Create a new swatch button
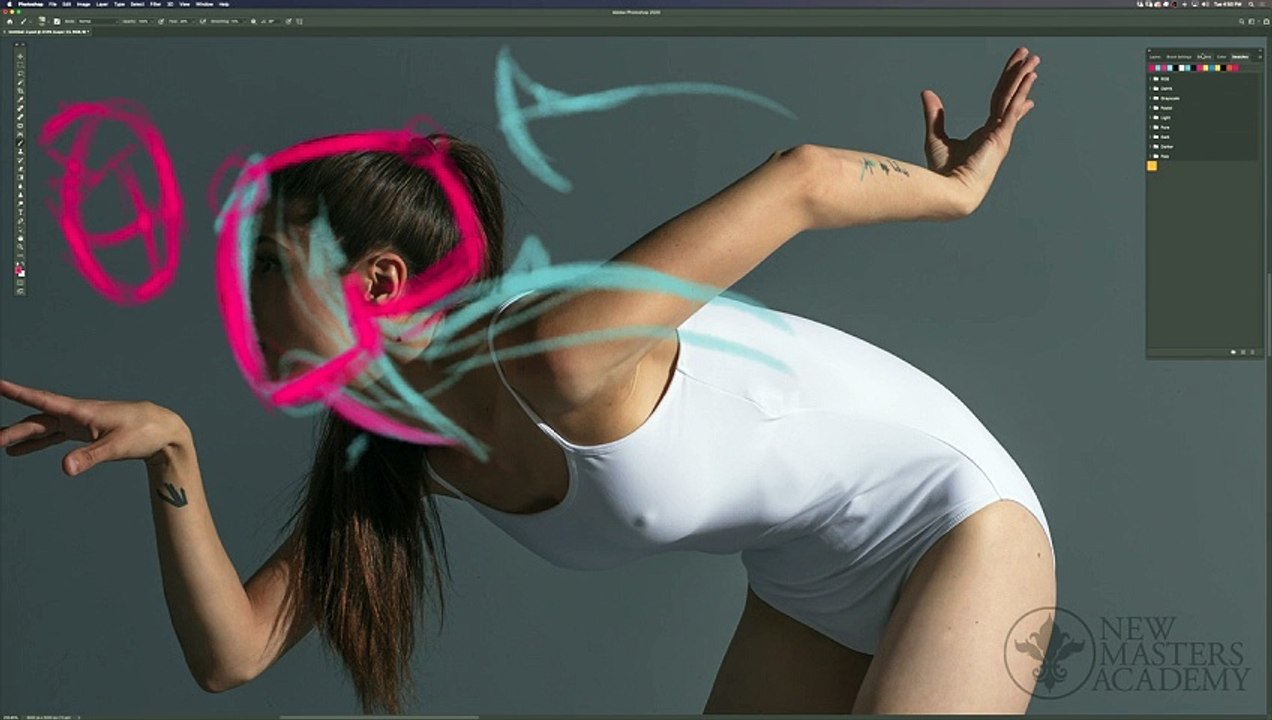Screen dimensions: 1272x720 pos(1243,352)
